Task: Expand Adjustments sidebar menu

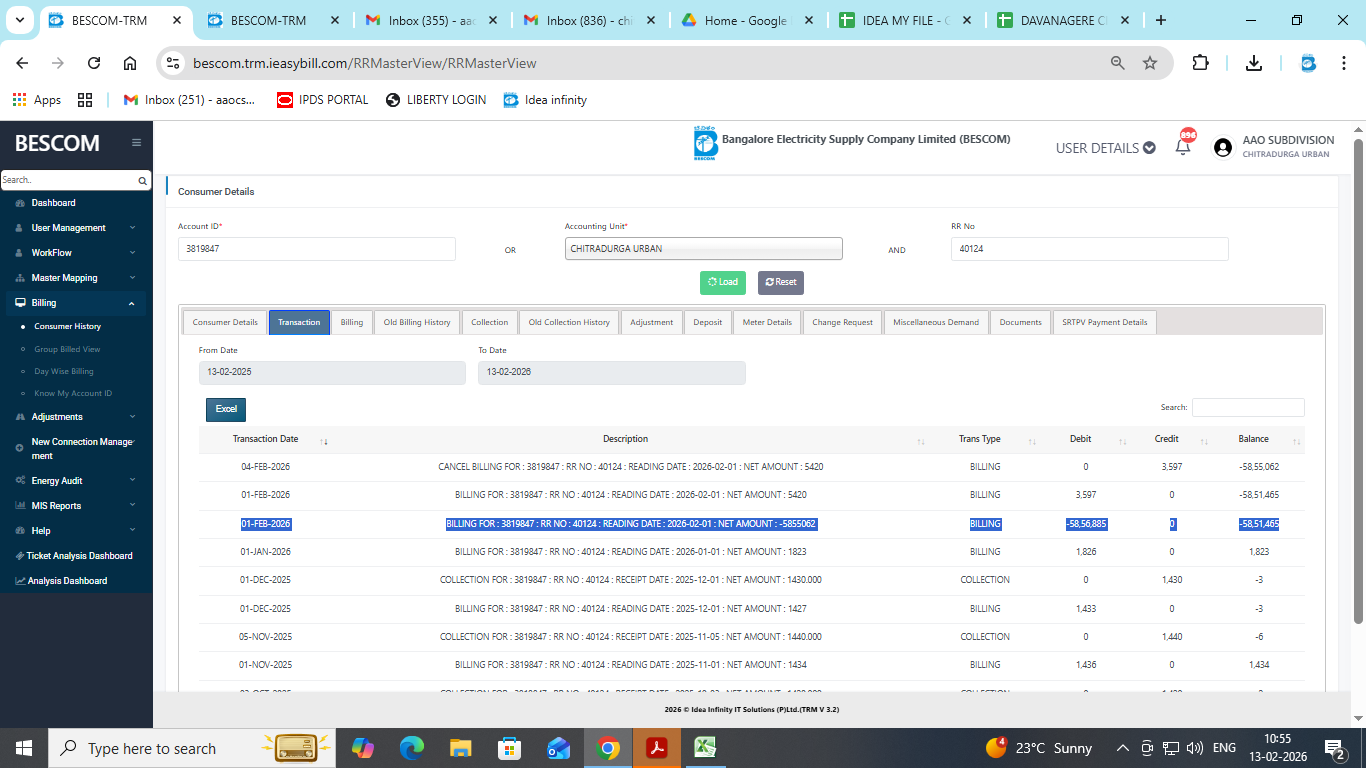Action: (76, 417)
